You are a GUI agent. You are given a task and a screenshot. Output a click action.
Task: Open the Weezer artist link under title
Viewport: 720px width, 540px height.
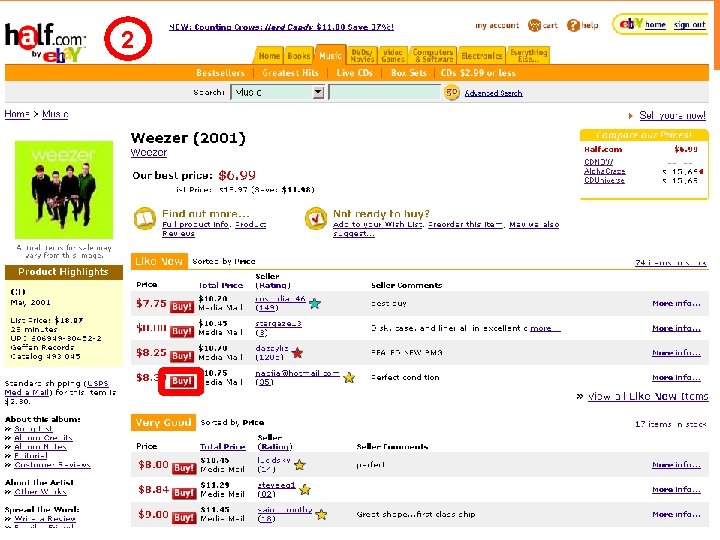149,152
